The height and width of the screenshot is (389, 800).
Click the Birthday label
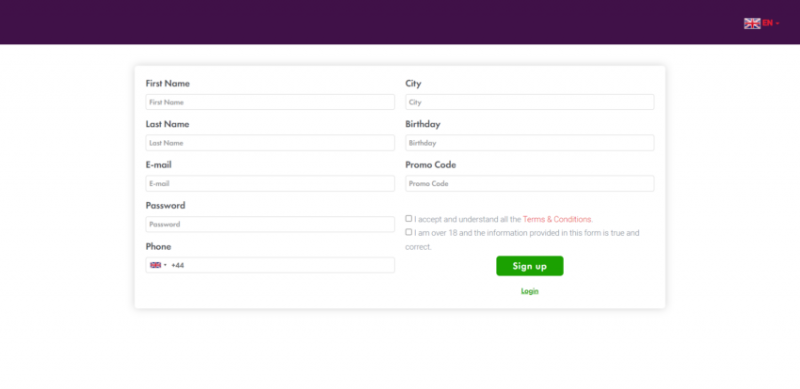click(423, 124)
